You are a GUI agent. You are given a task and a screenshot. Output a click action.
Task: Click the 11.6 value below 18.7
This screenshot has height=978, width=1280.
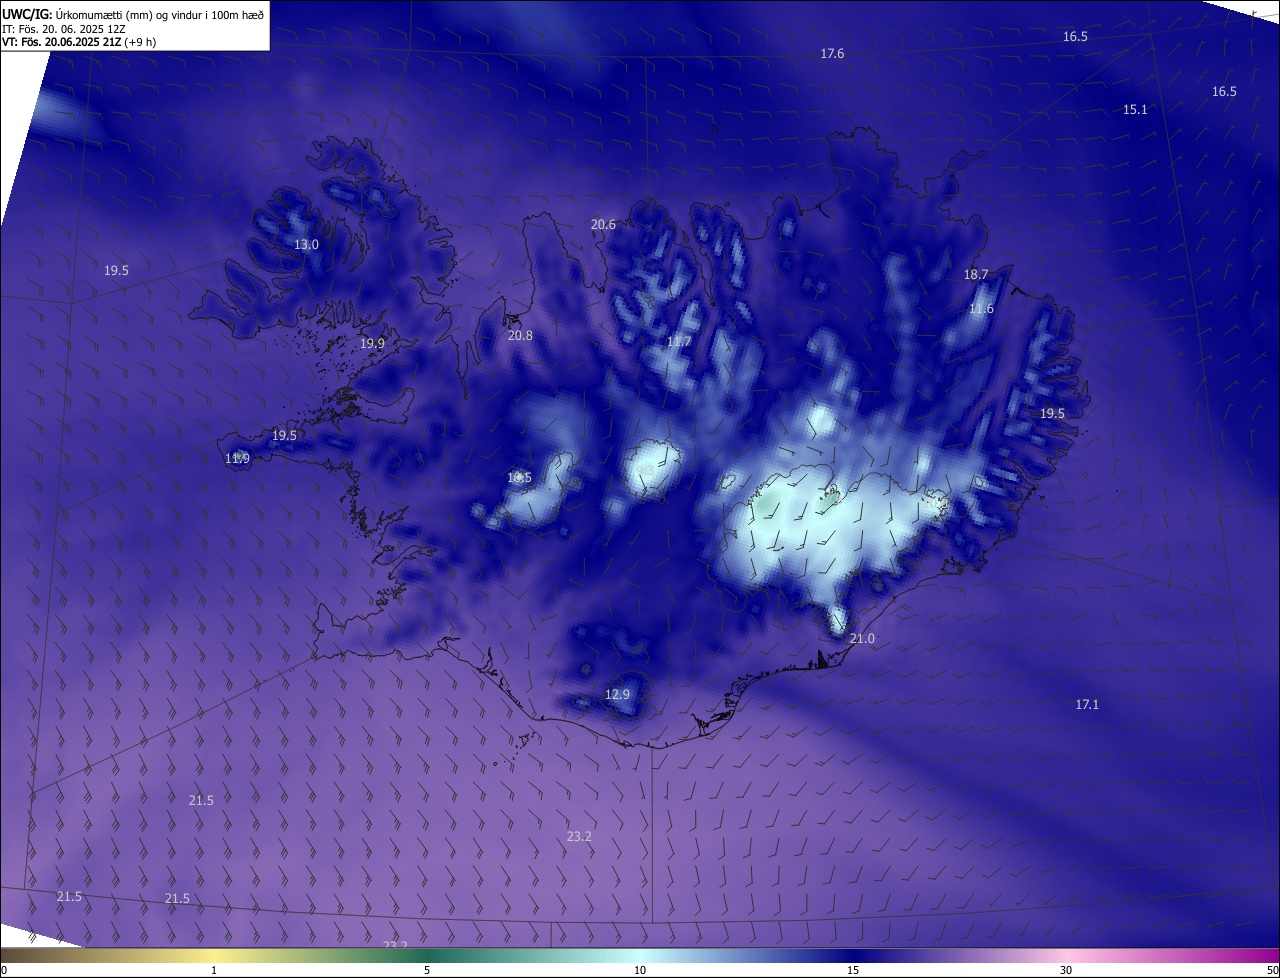[x=982, y=309]
